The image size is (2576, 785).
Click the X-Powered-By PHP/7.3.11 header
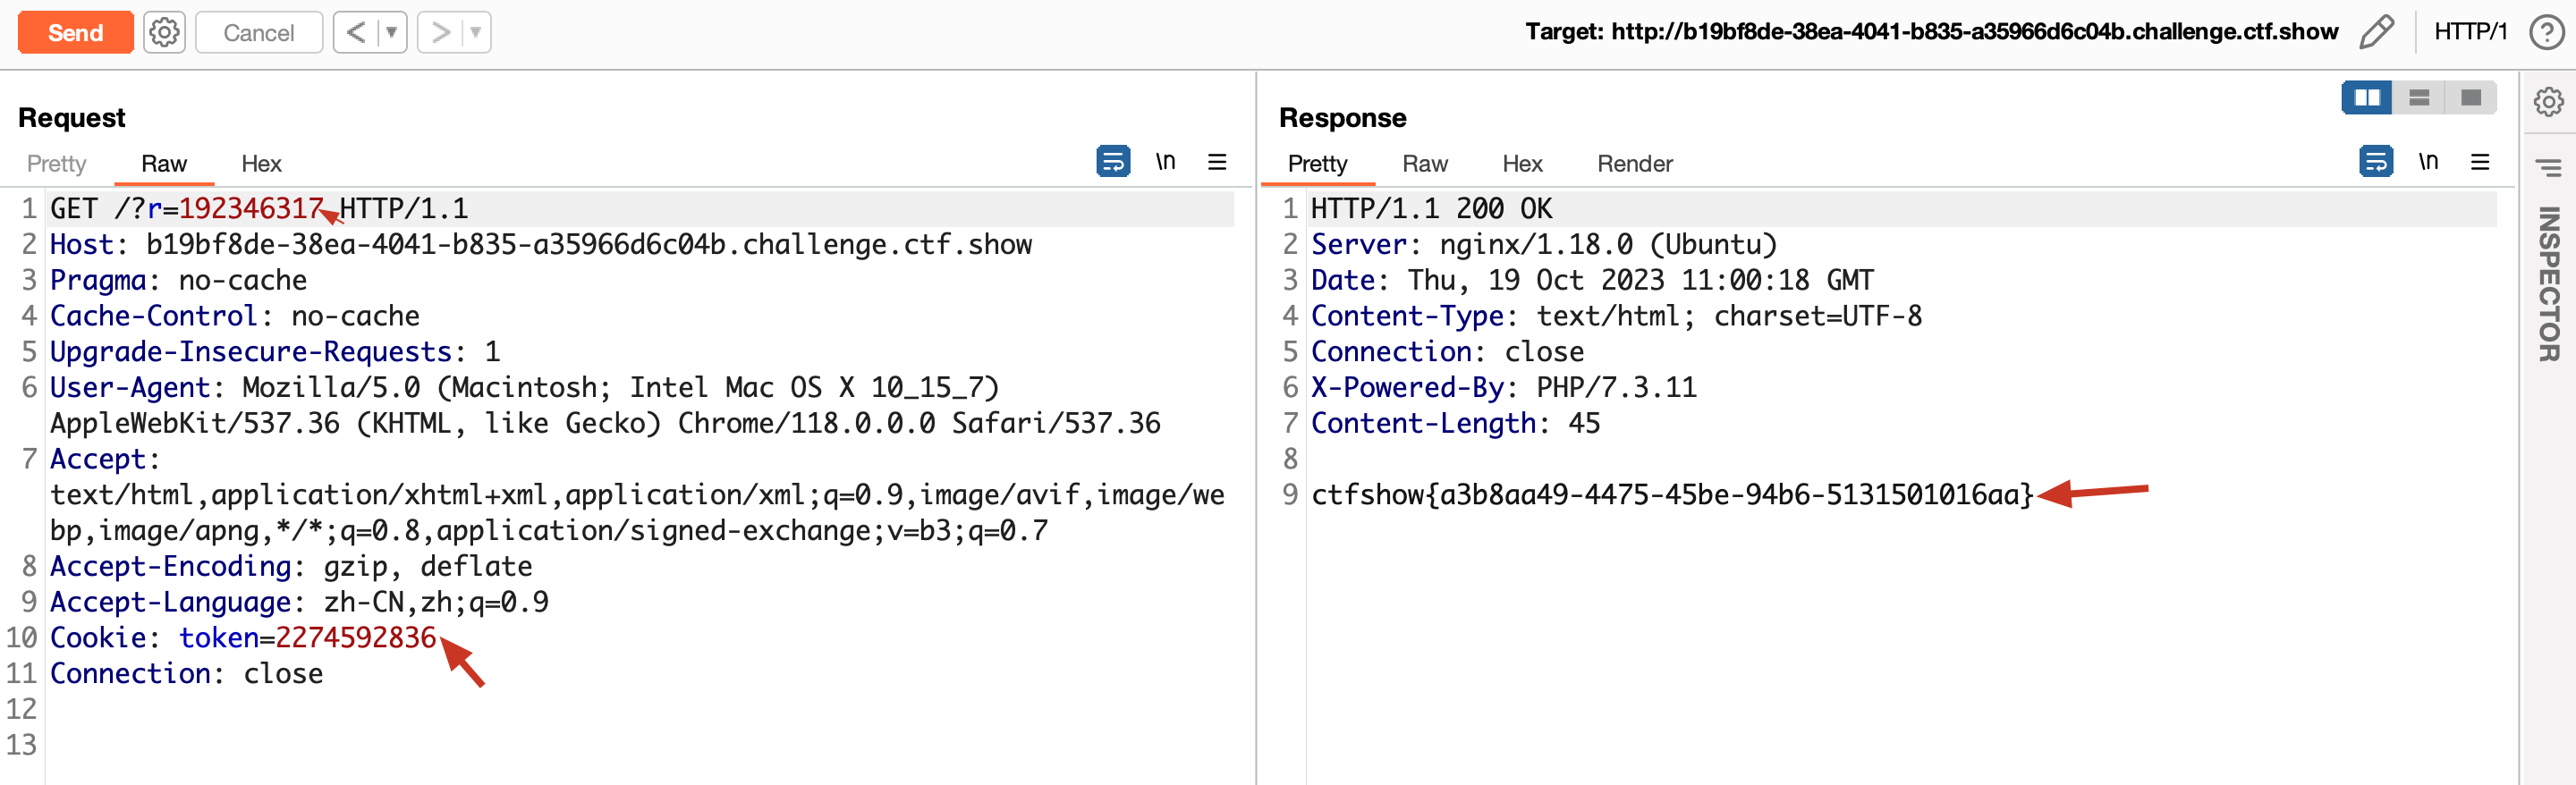pos(1503,387)
